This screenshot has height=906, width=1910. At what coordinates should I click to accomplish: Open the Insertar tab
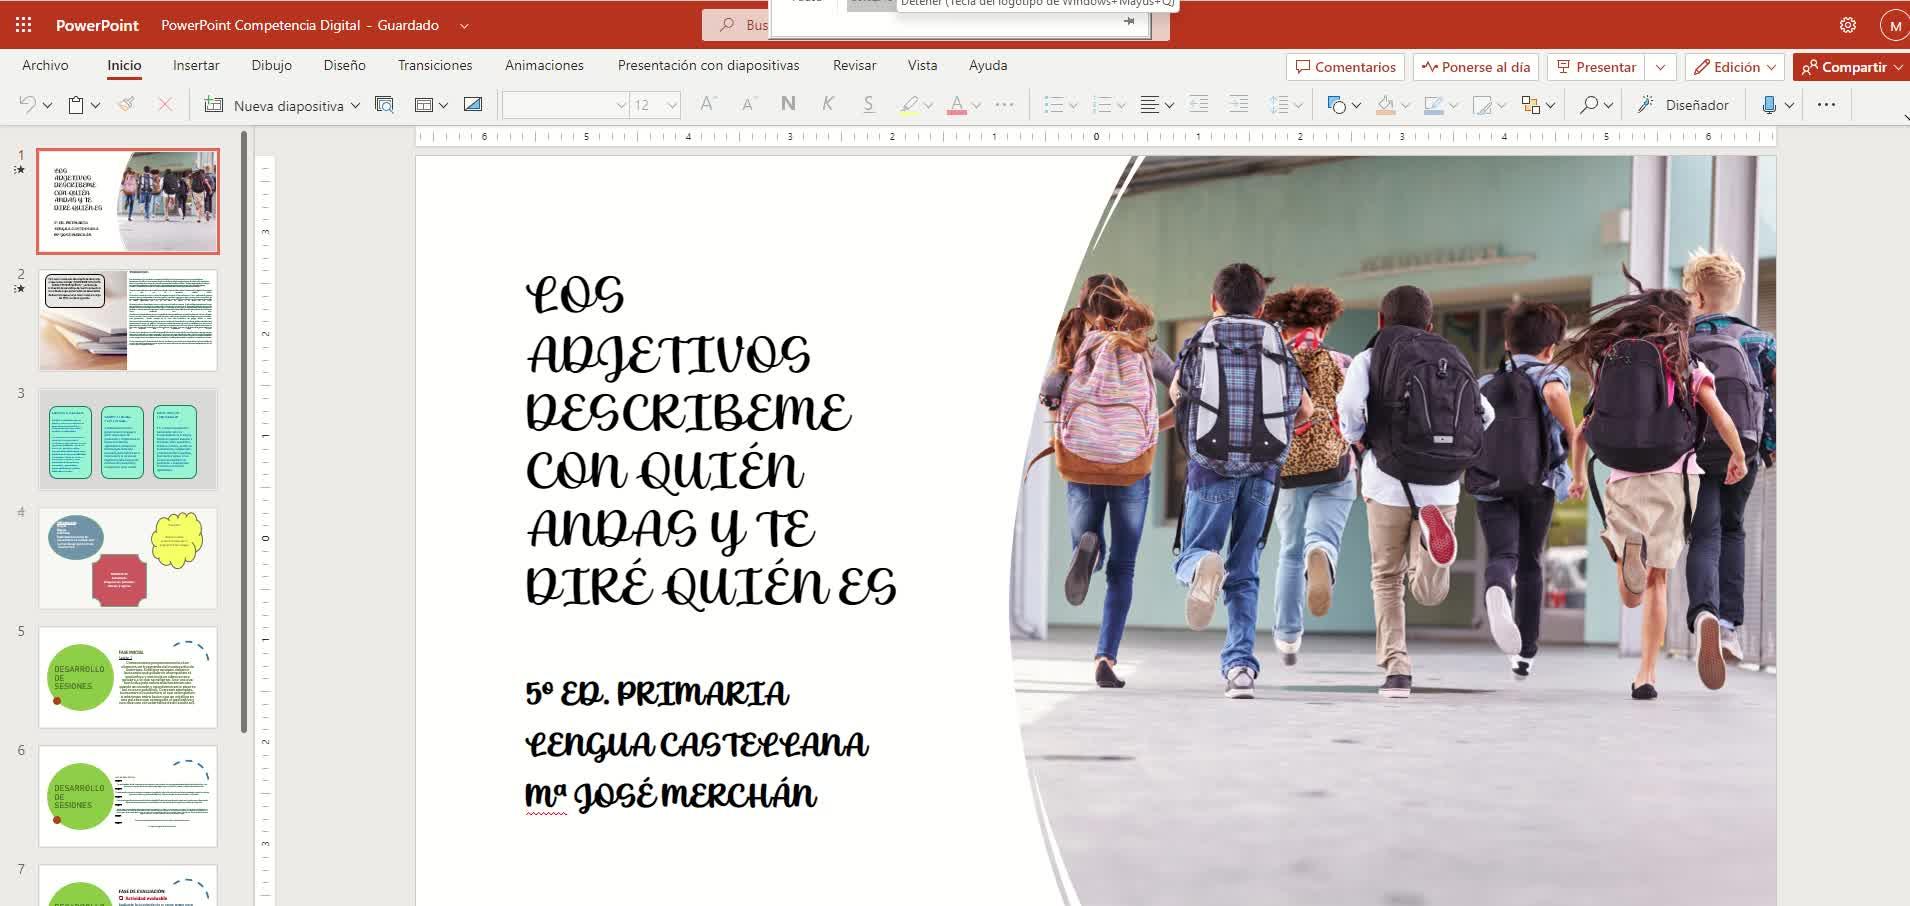(x=196, y=65)
